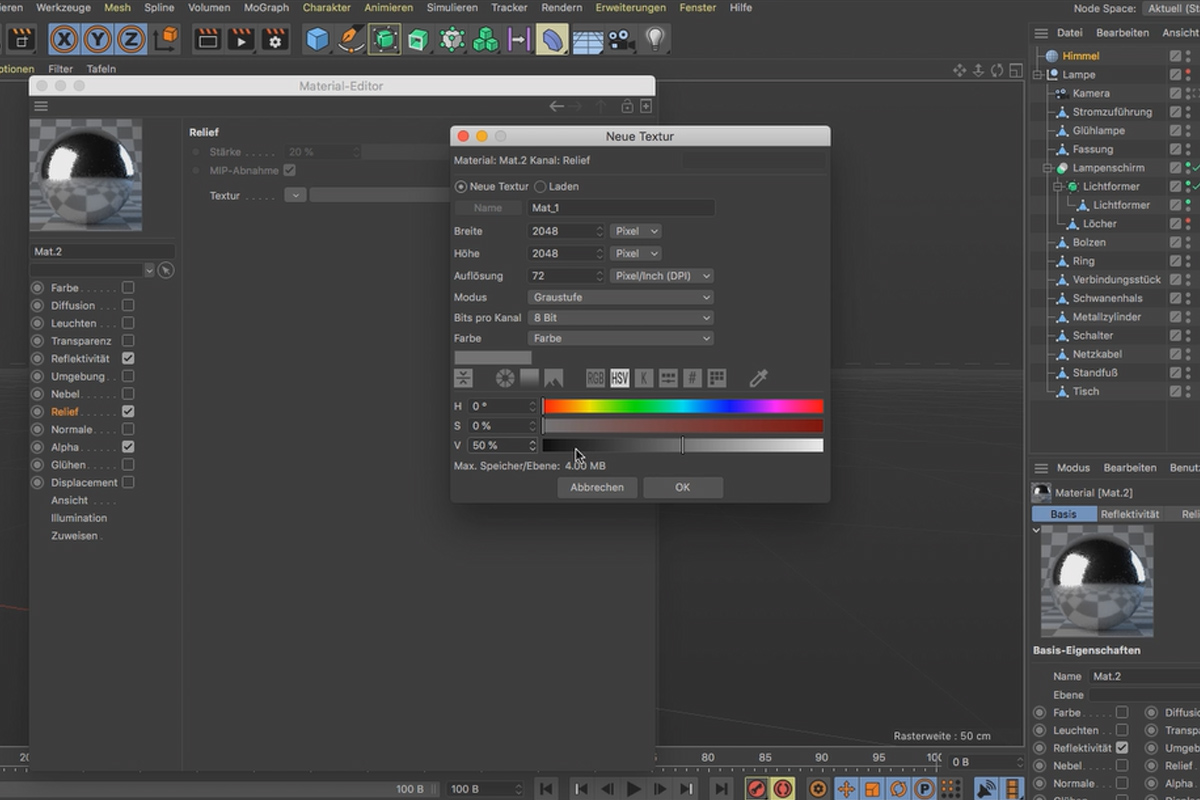1200x800 pixels.
Task: Enable the Farbe channel checkbox in Material-Editor
Action: (x=128, y=288)
